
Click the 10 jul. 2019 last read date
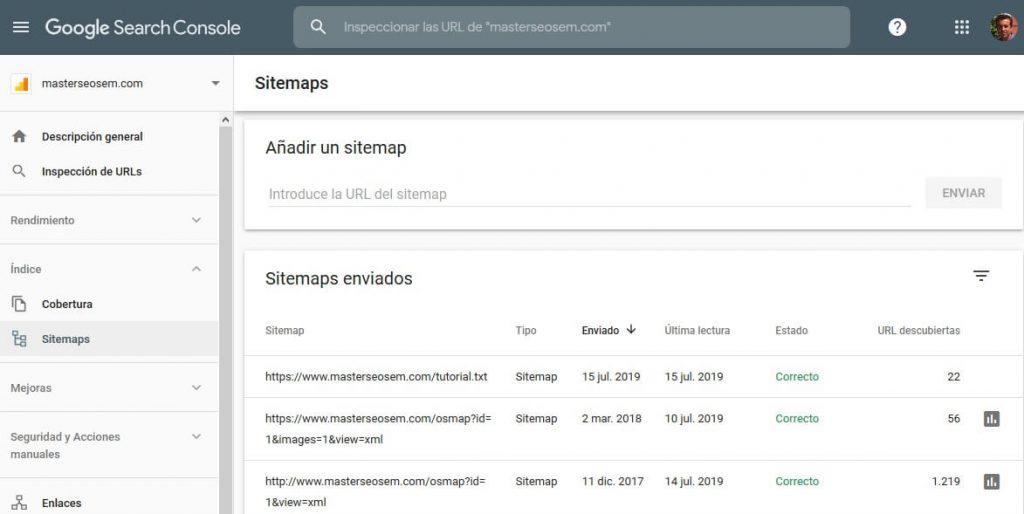694,419
